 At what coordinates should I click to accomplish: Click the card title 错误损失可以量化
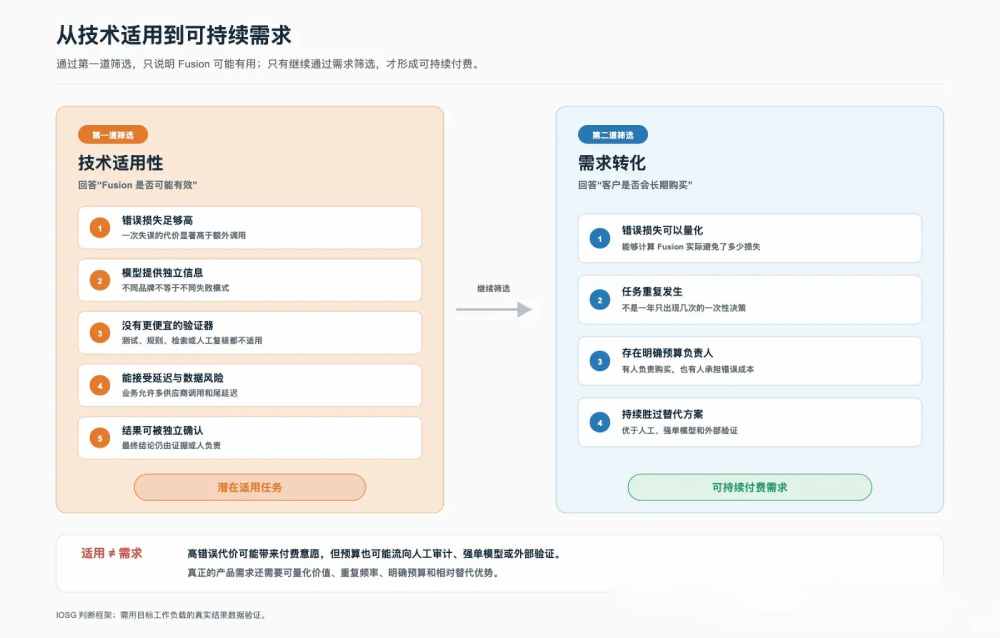[x=663, y=230]
